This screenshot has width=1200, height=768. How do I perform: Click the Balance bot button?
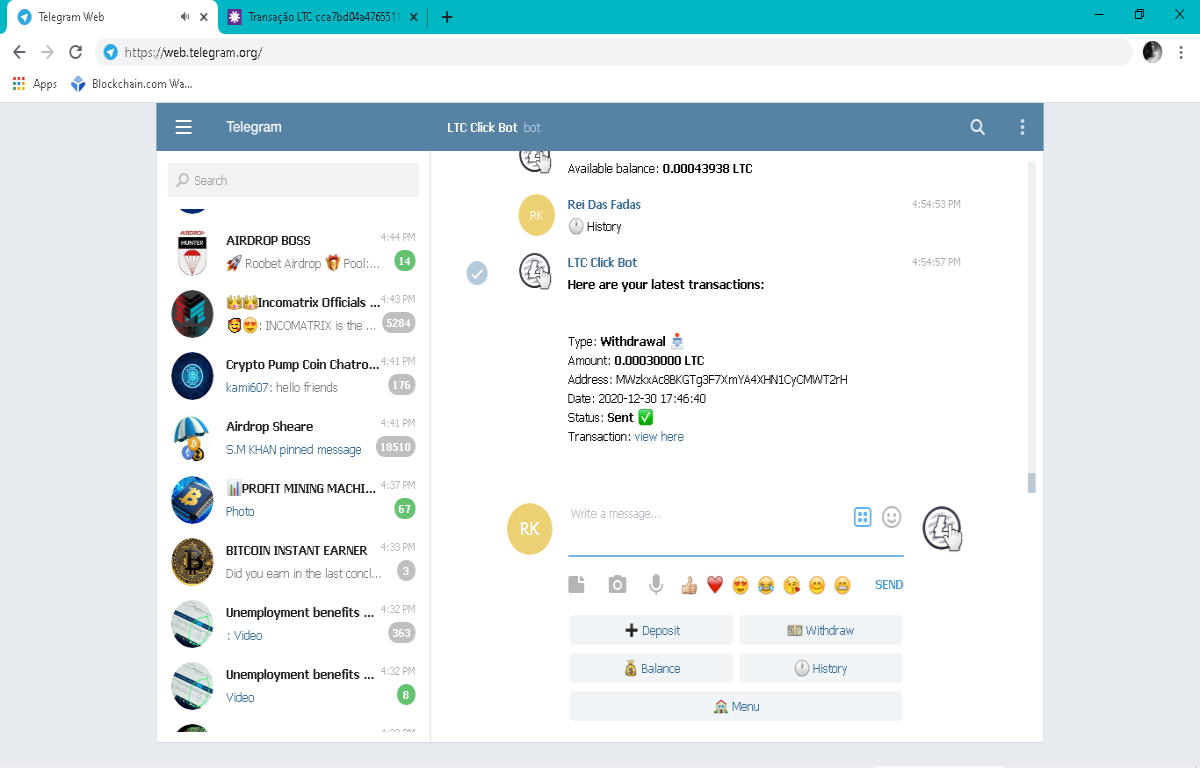point(651,668)
